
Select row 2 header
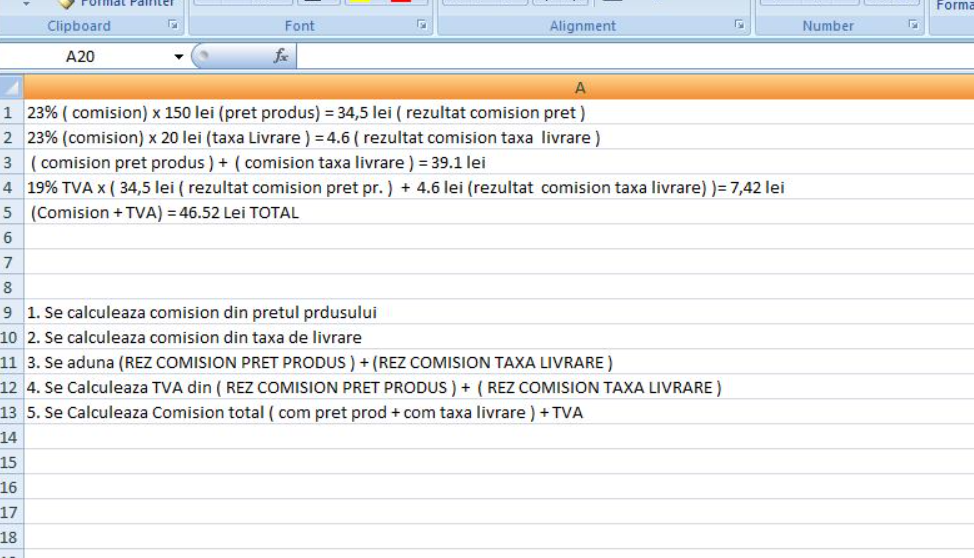(11, 137)
